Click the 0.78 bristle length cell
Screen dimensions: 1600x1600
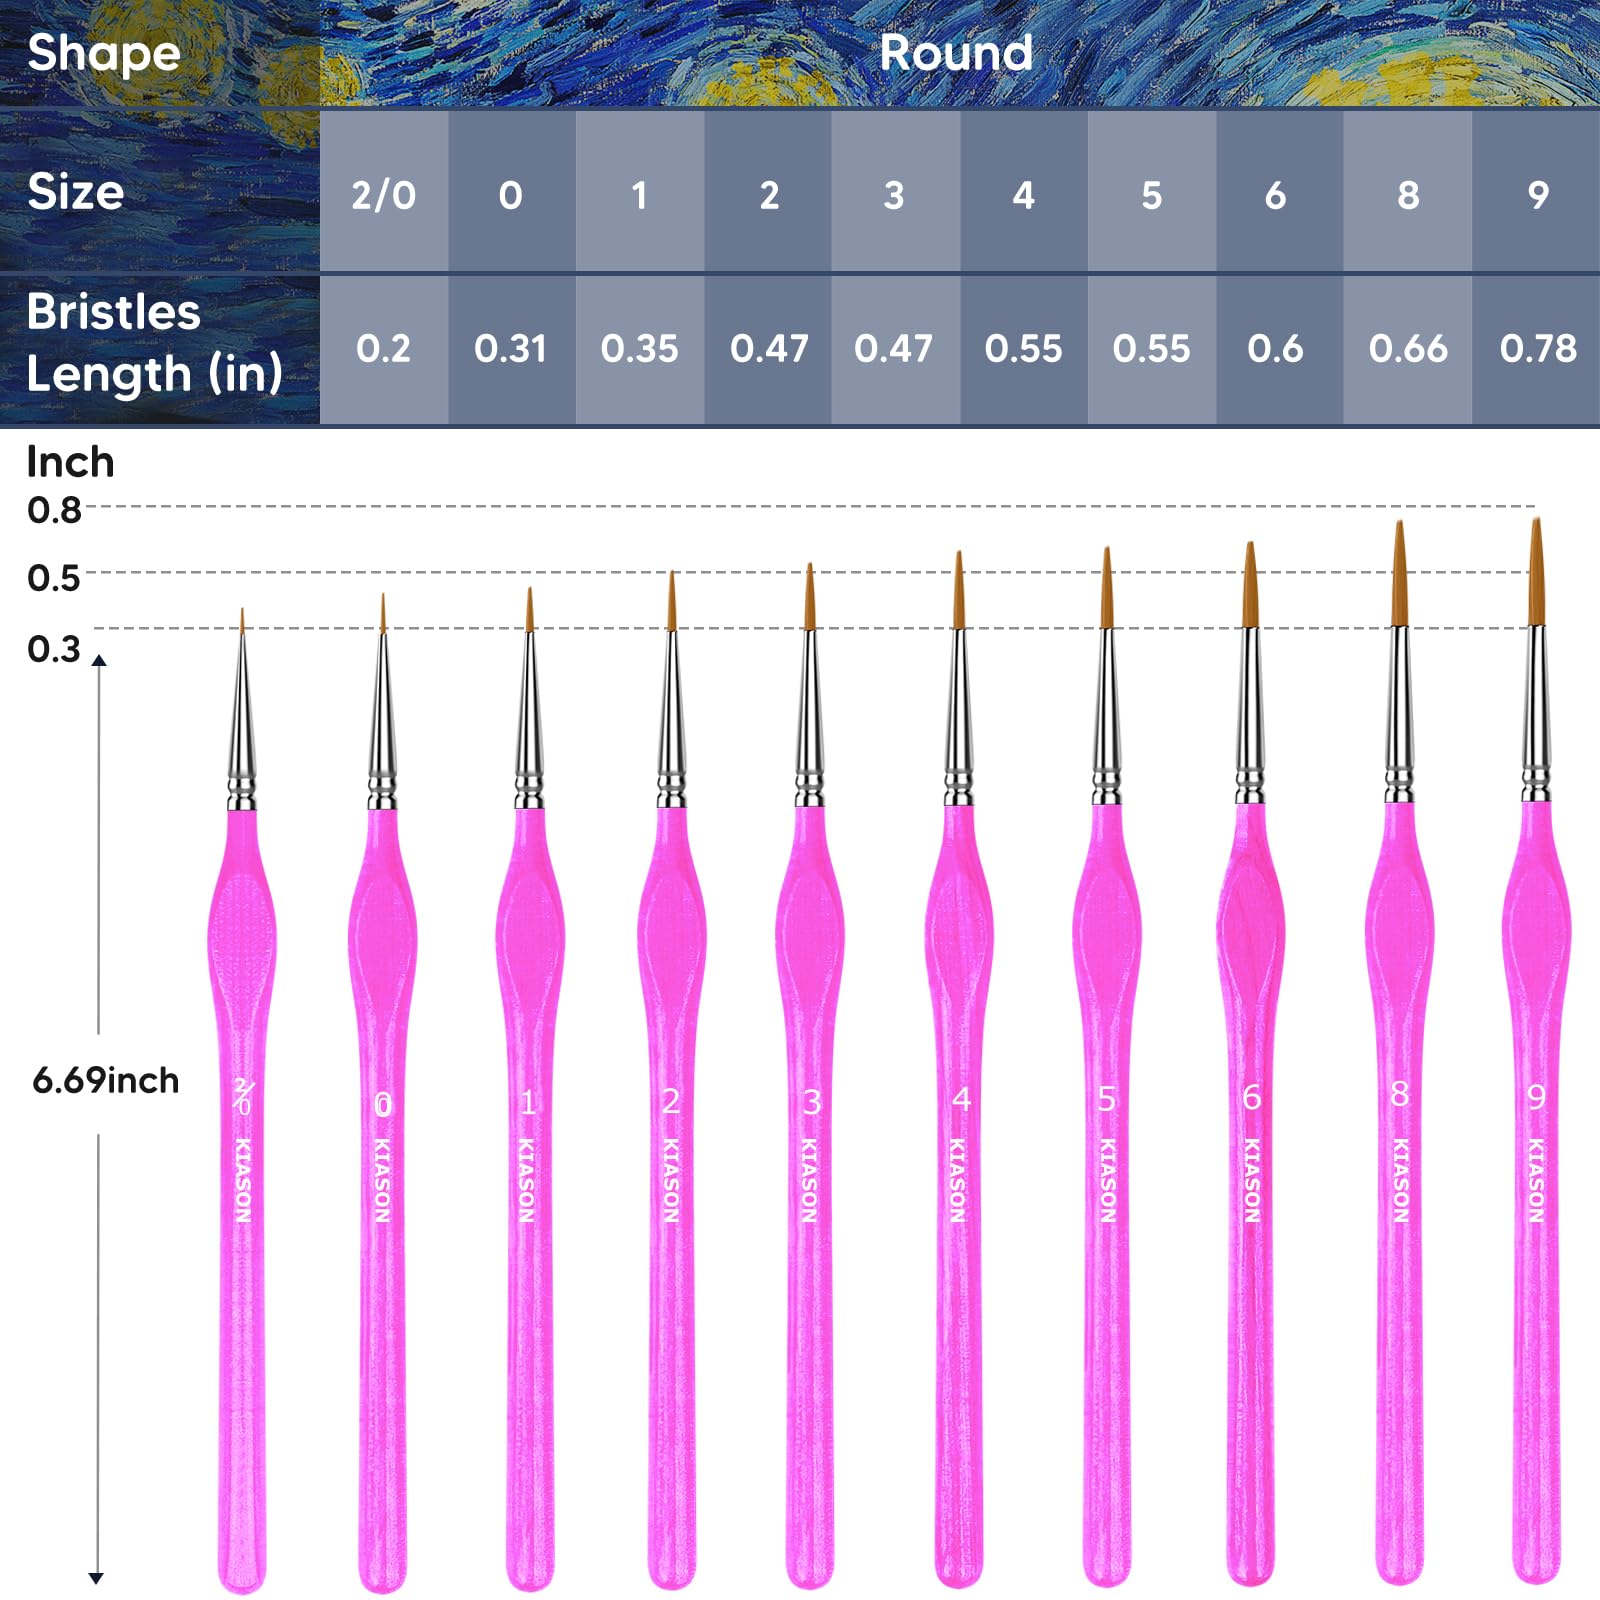(x=1536, y=349)
